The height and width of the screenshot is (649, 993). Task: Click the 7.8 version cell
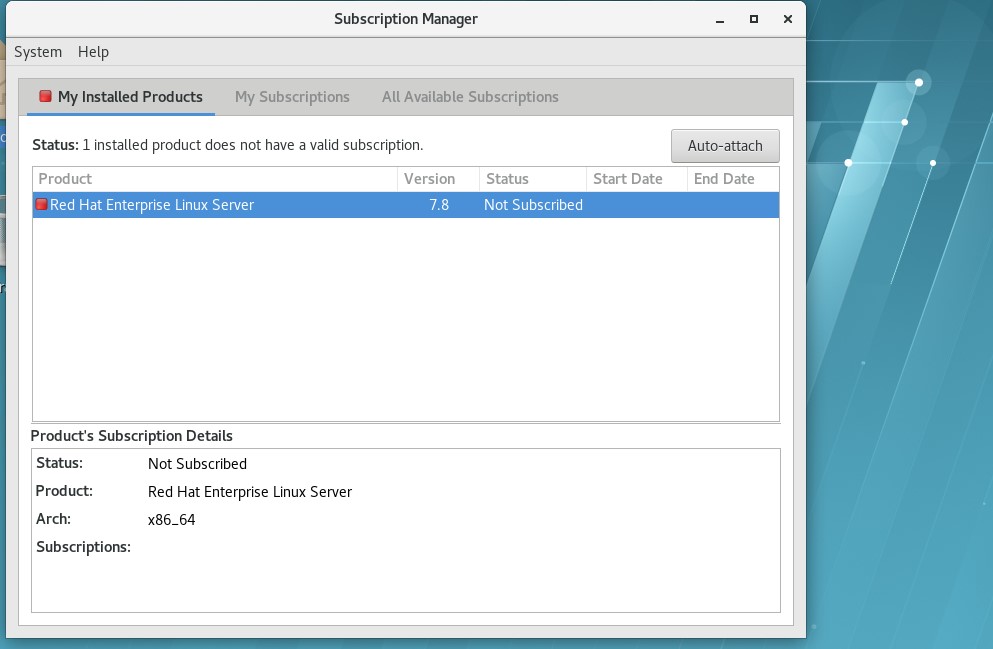[439, 205]
